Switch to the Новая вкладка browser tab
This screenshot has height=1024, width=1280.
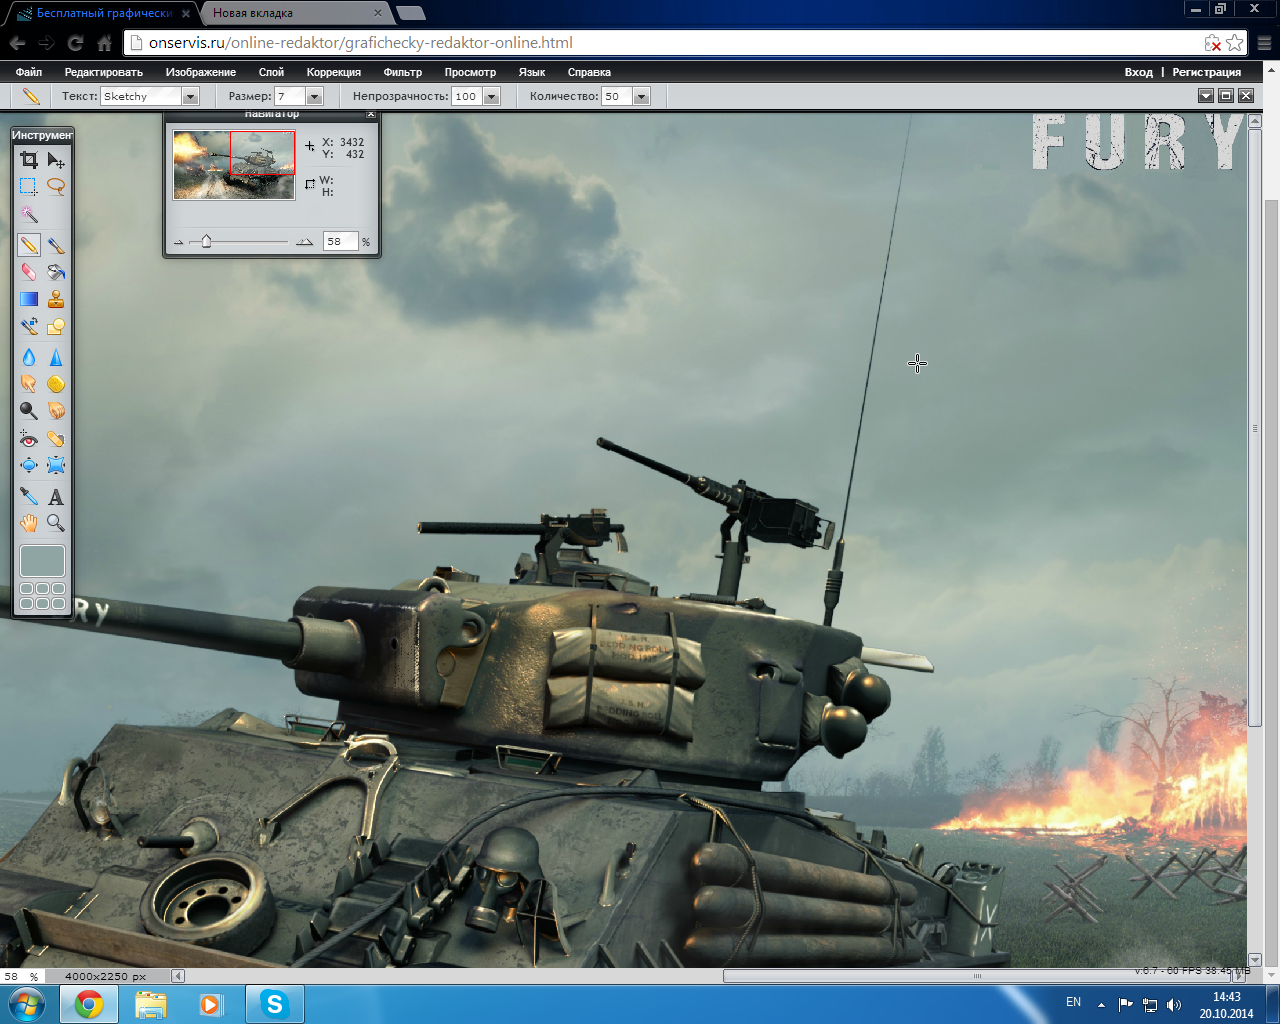pyautogui.click(x=293, y=13)
